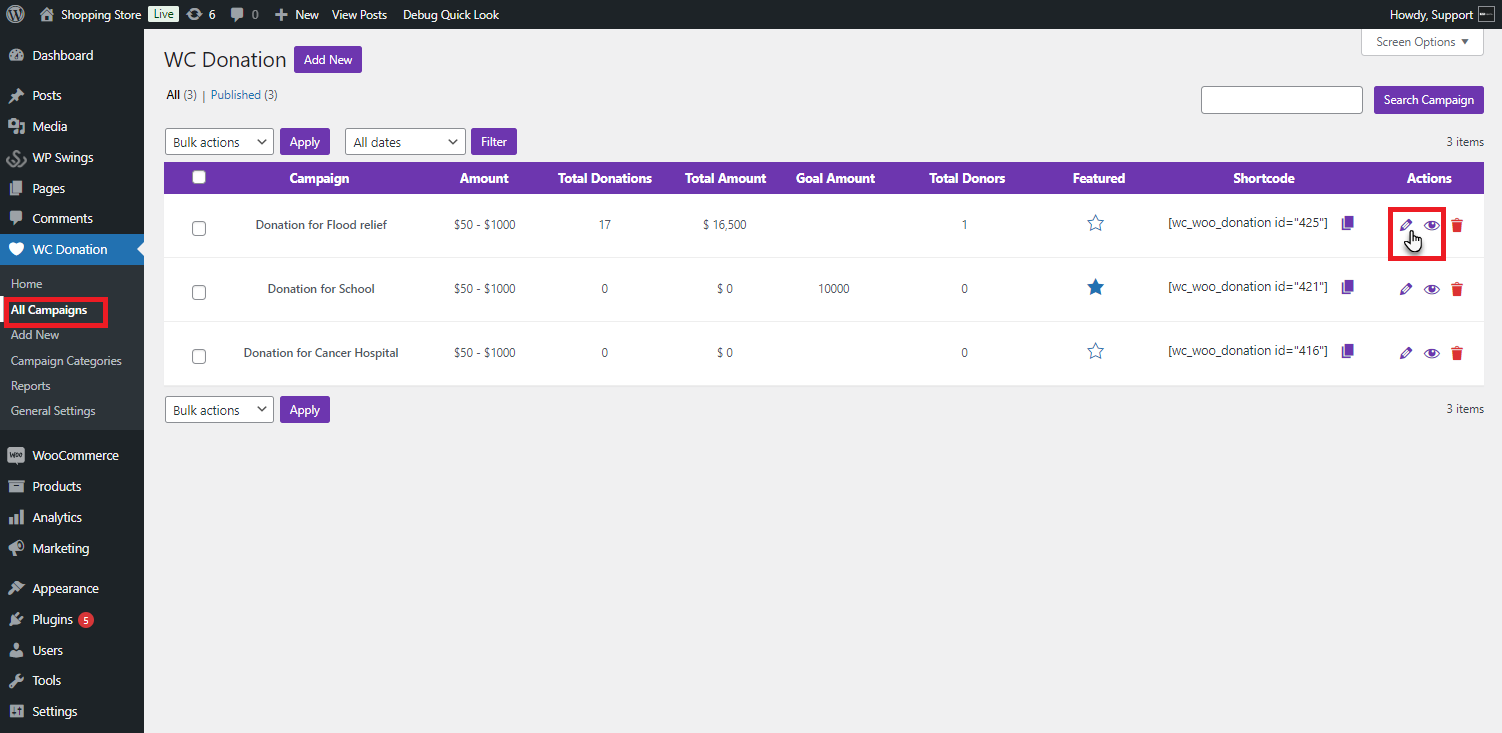This screenshot has width=1502, height=733.
Task: Feature the Donation for Cancer Hospital campaign
Action: [x=1095, y=351]
